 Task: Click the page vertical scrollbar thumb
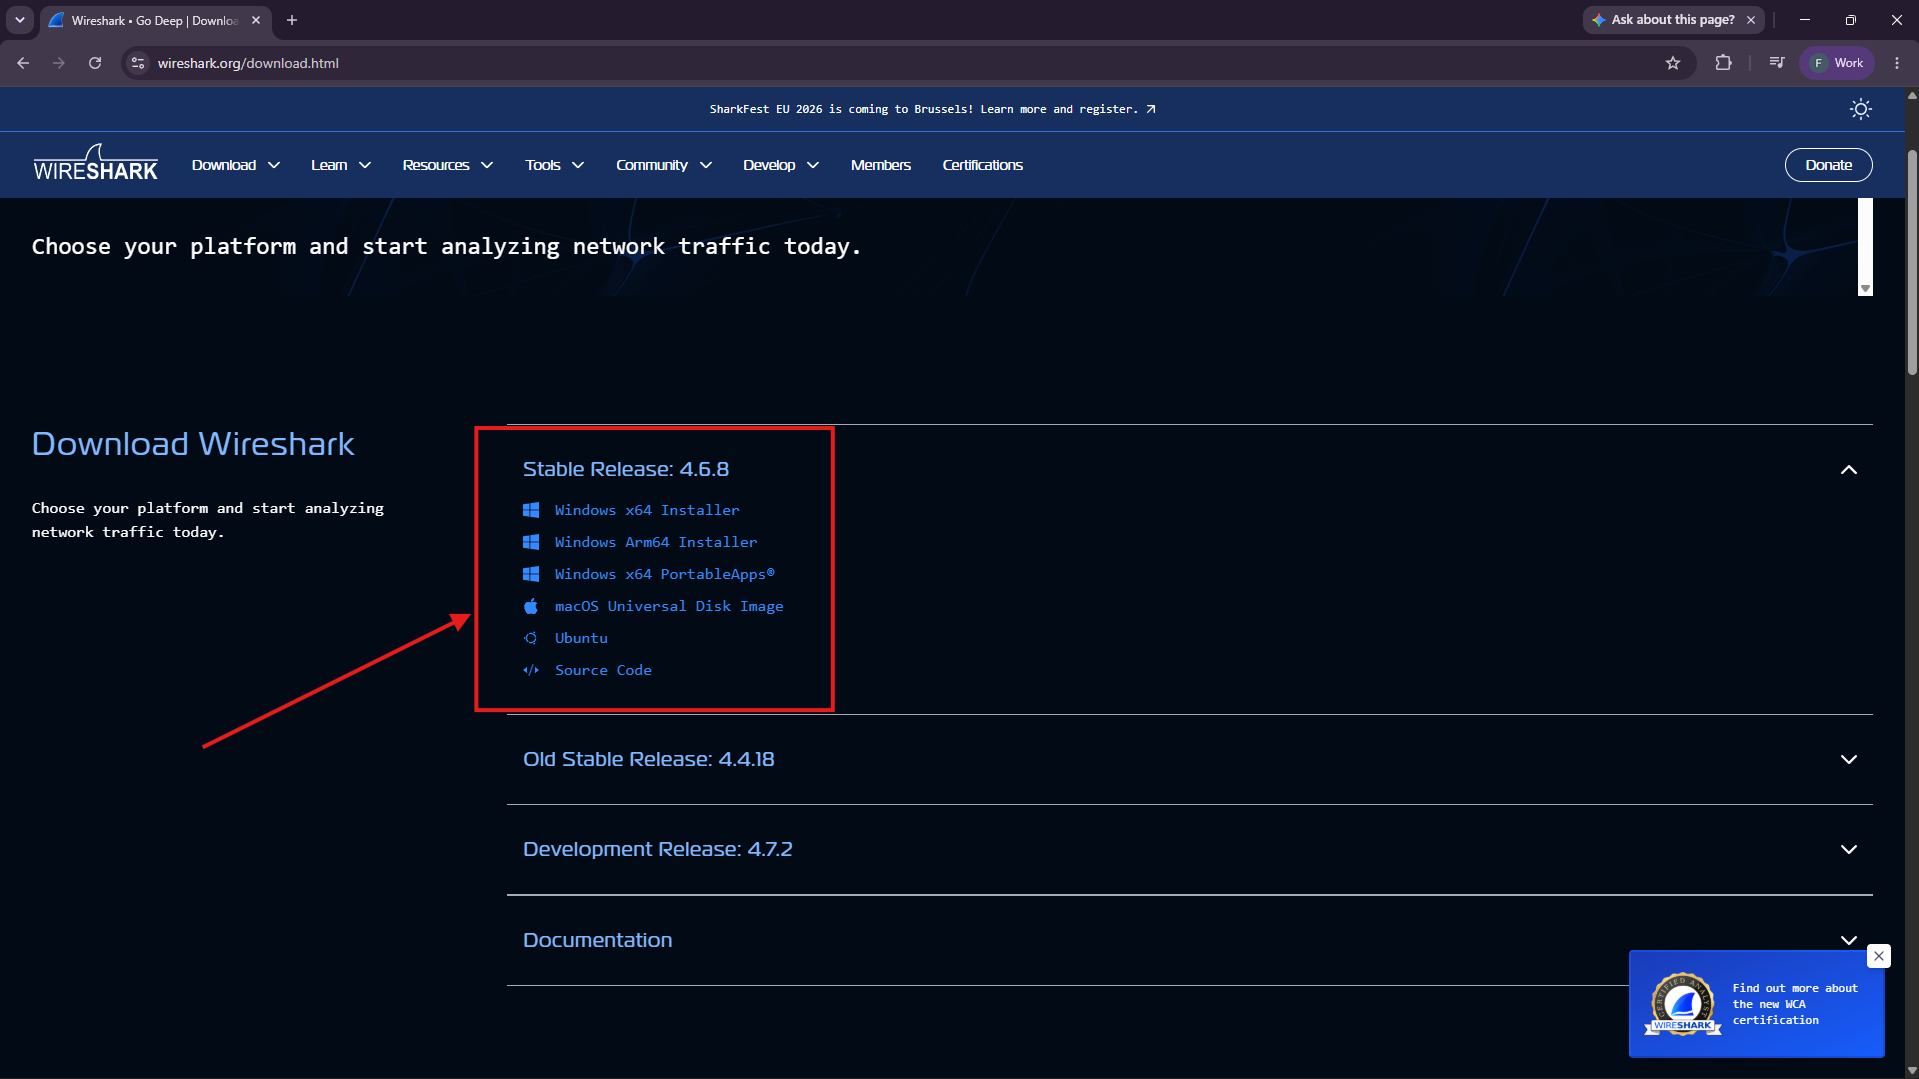[x=1912, y=262]
